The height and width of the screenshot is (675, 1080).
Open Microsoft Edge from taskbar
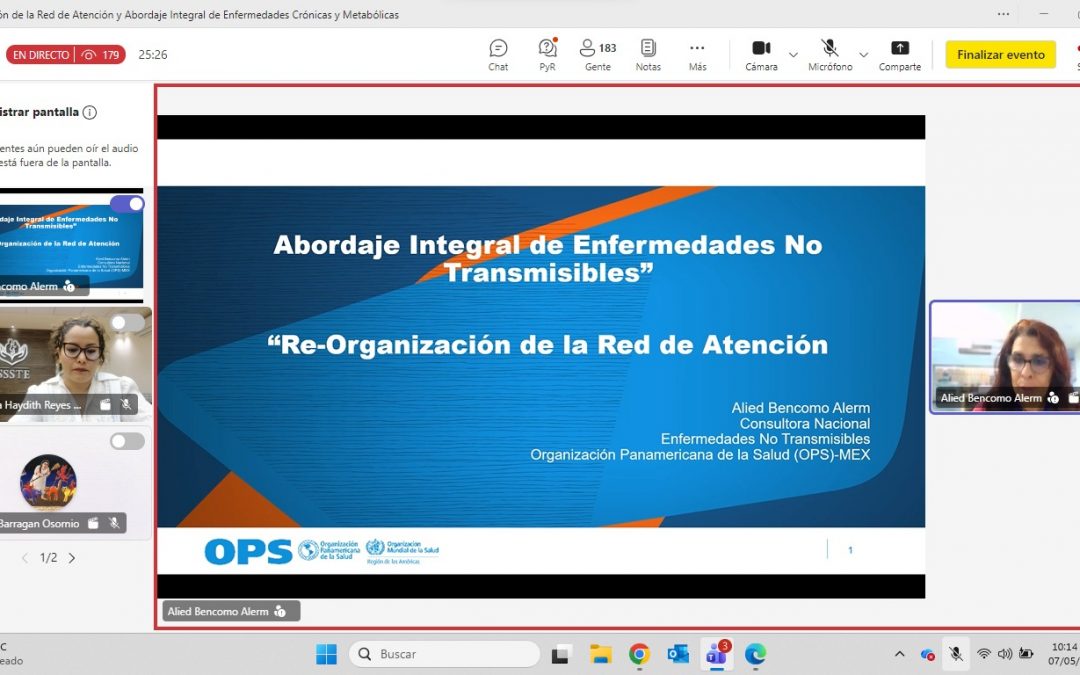756,654
